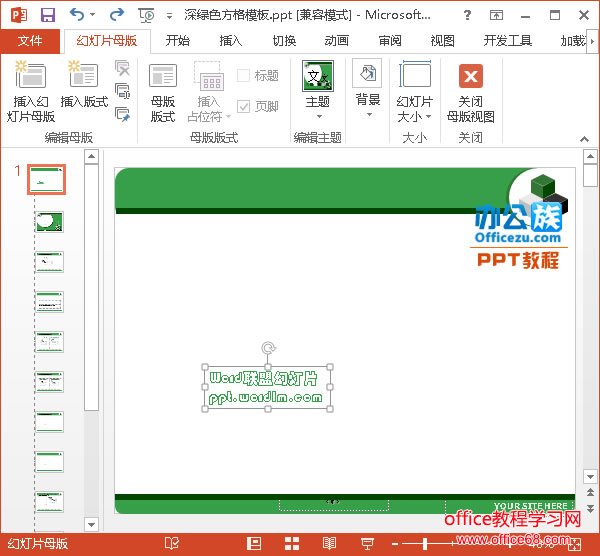Image resolution: width=600 pixels, height=556 pixels.
Task: Toggle the 标题 checkbox
Action: point(257,75)
